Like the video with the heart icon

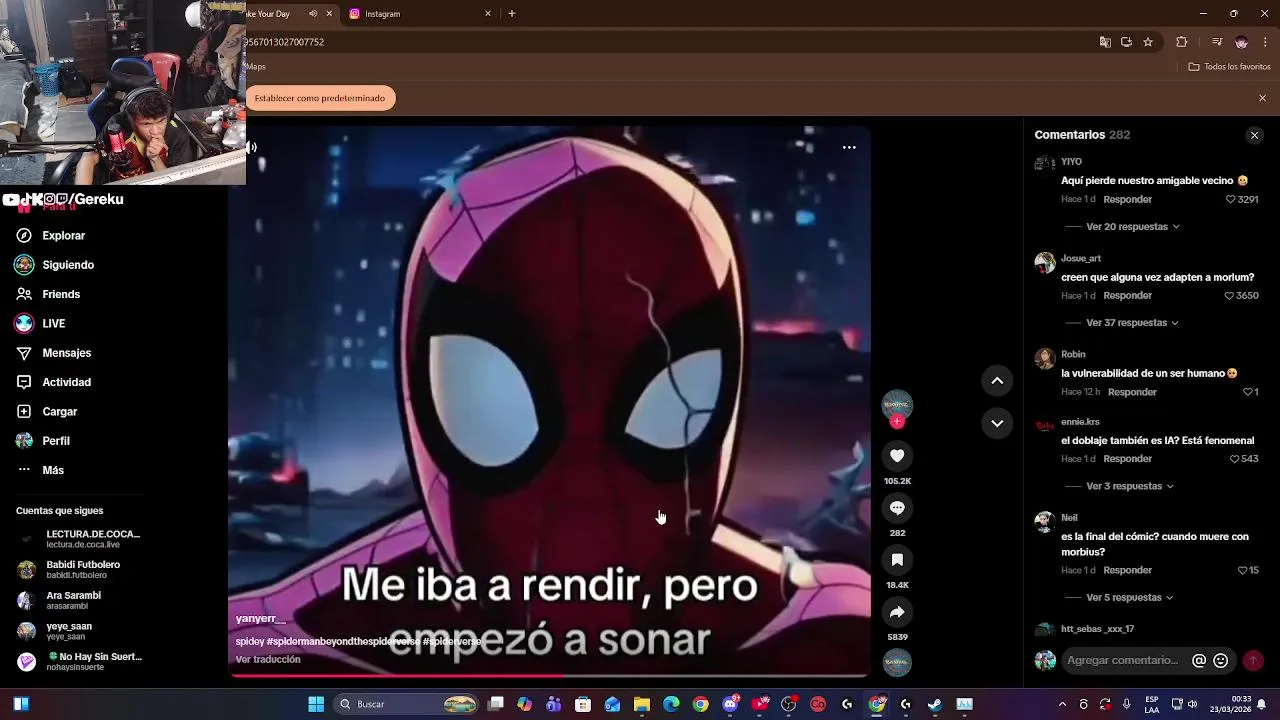pos(897,456)
